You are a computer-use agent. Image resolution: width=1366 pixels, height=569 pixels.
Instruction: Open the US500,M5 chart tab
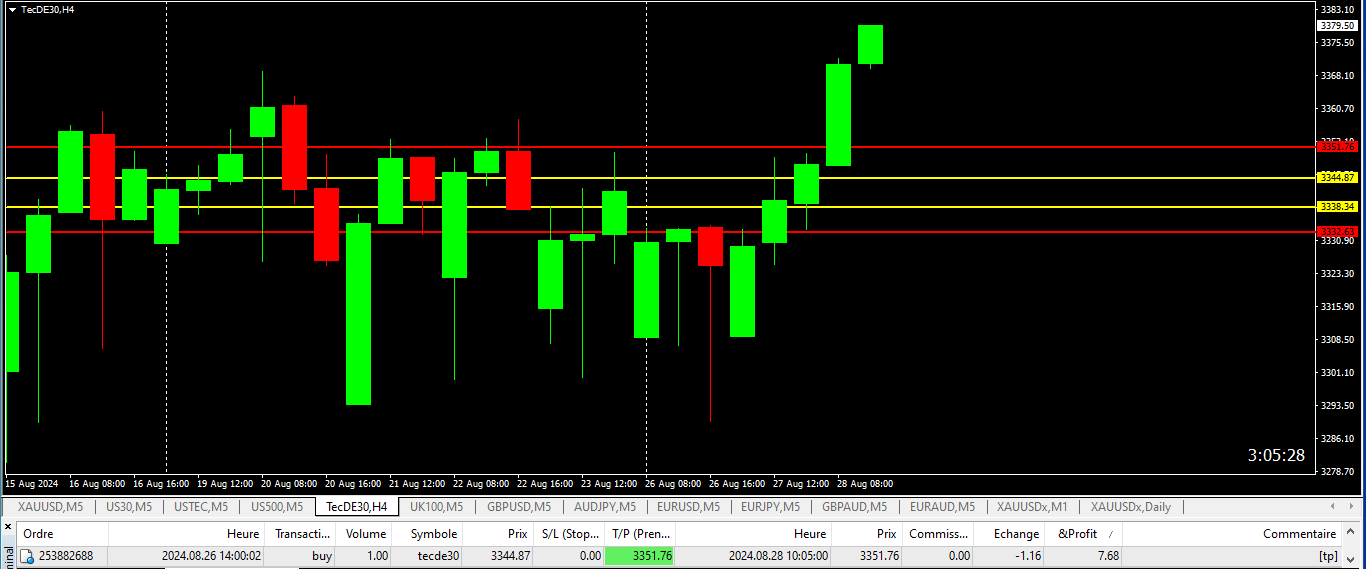pos(276,507)
